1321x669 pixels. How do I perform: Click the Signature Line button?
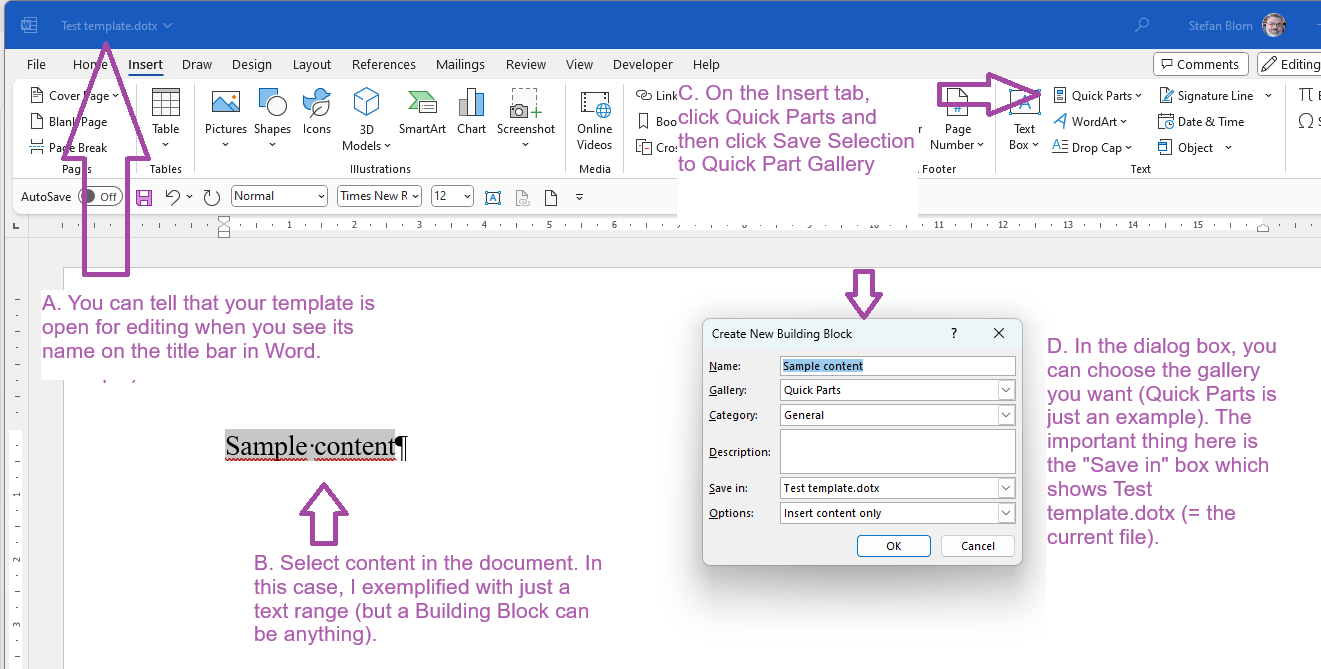pyautogui.click(x=1206, y=96)
